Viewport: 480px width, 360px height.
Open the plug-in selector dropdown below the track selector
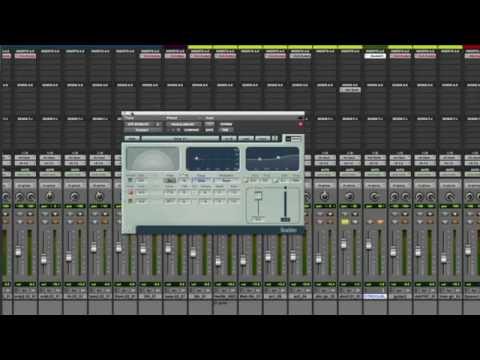point(142,130)
